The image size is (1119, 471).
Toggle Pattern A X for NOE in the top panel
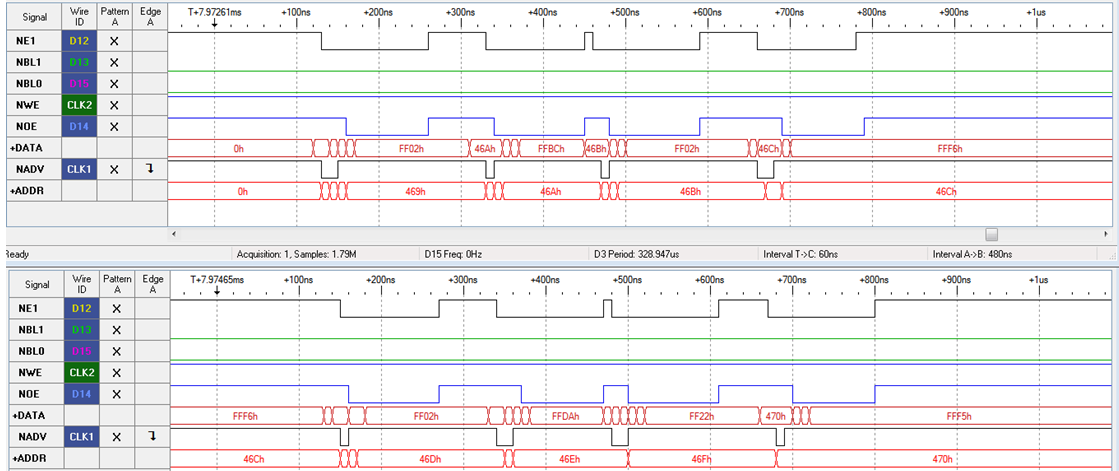[x=113, y=127]
